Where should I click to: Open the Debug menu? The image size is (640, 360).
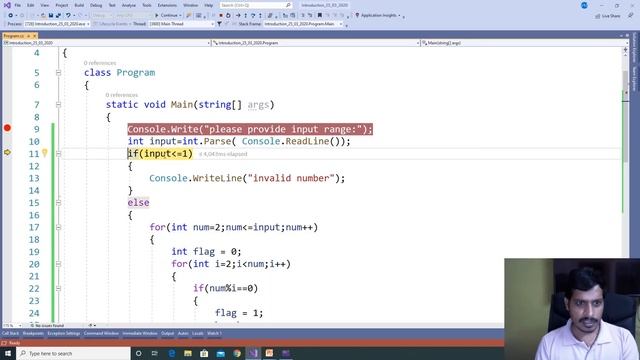coord(96,5)
